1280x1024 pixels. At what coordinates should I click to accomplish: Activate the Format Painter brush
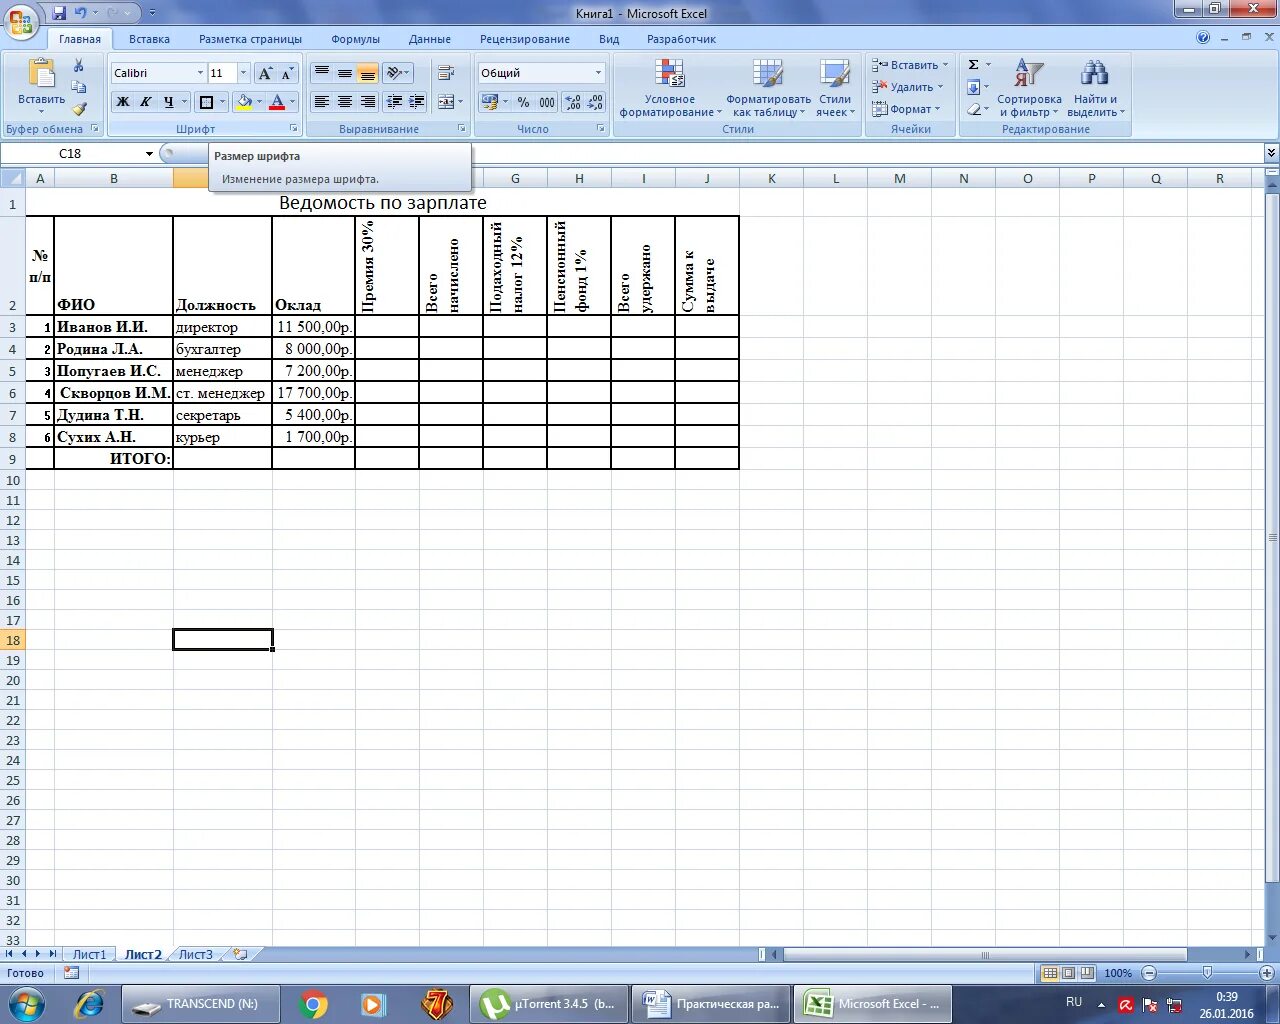(x=79, y=109)
